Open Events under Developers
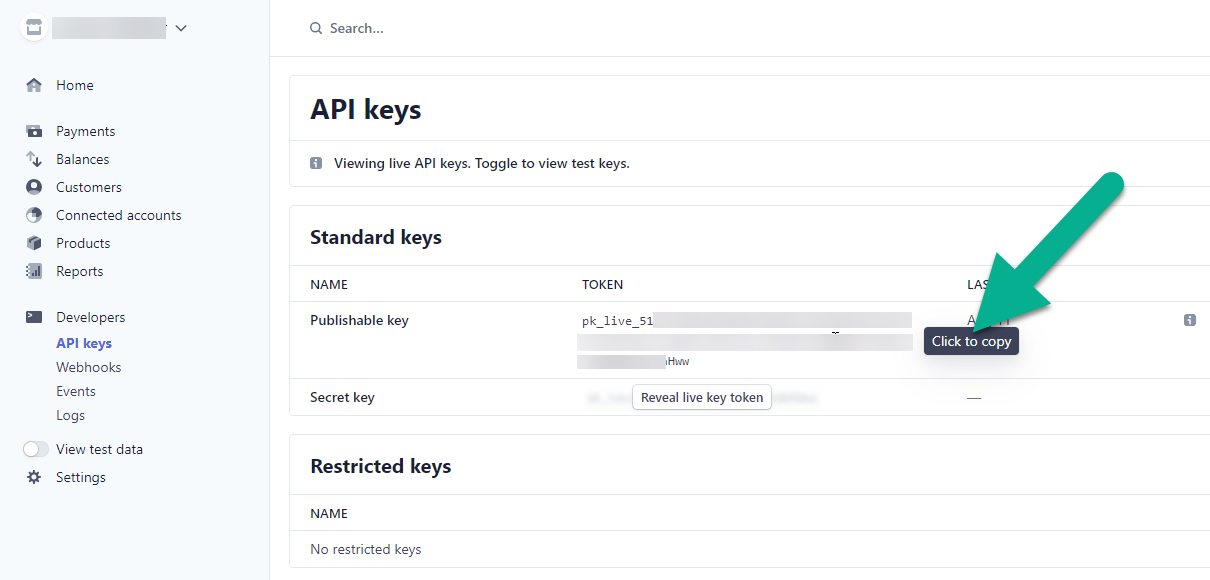This screenshot has height=580, width=1210. [x=76, y=391]
